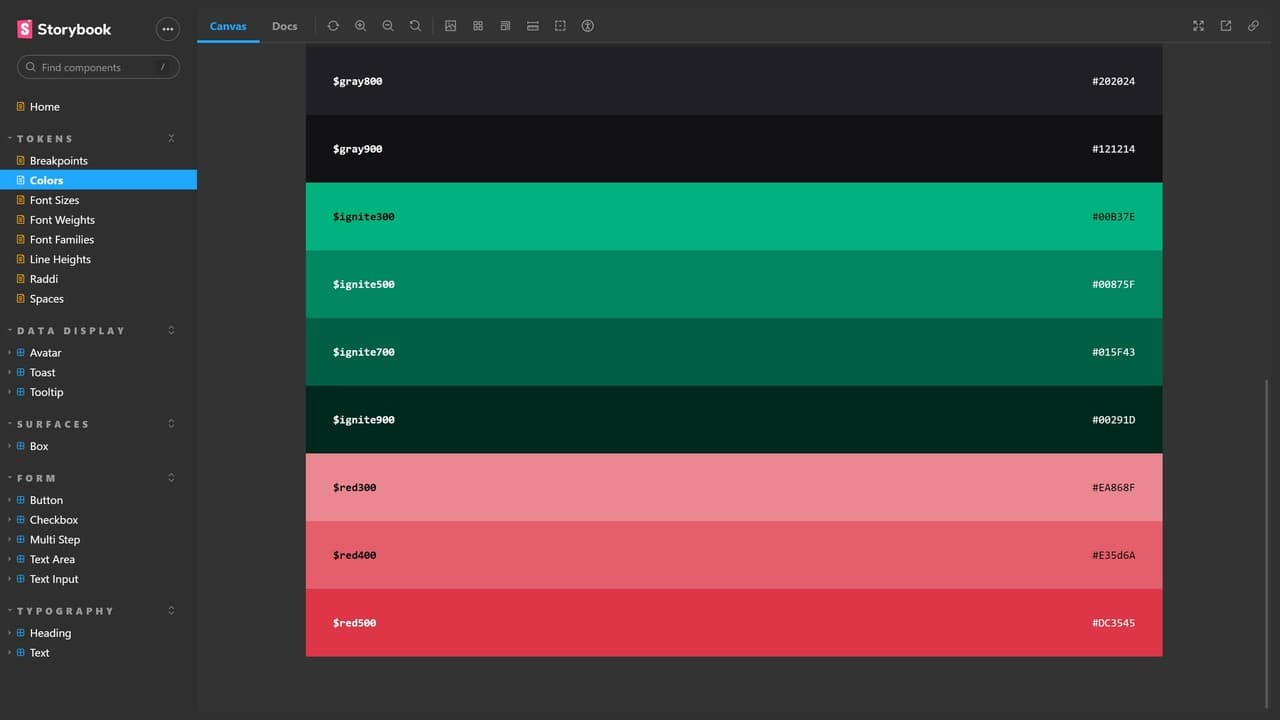1280x720 pixels.
Task: Open the accessibility vision simulator
Action: (x=588, y=26)
